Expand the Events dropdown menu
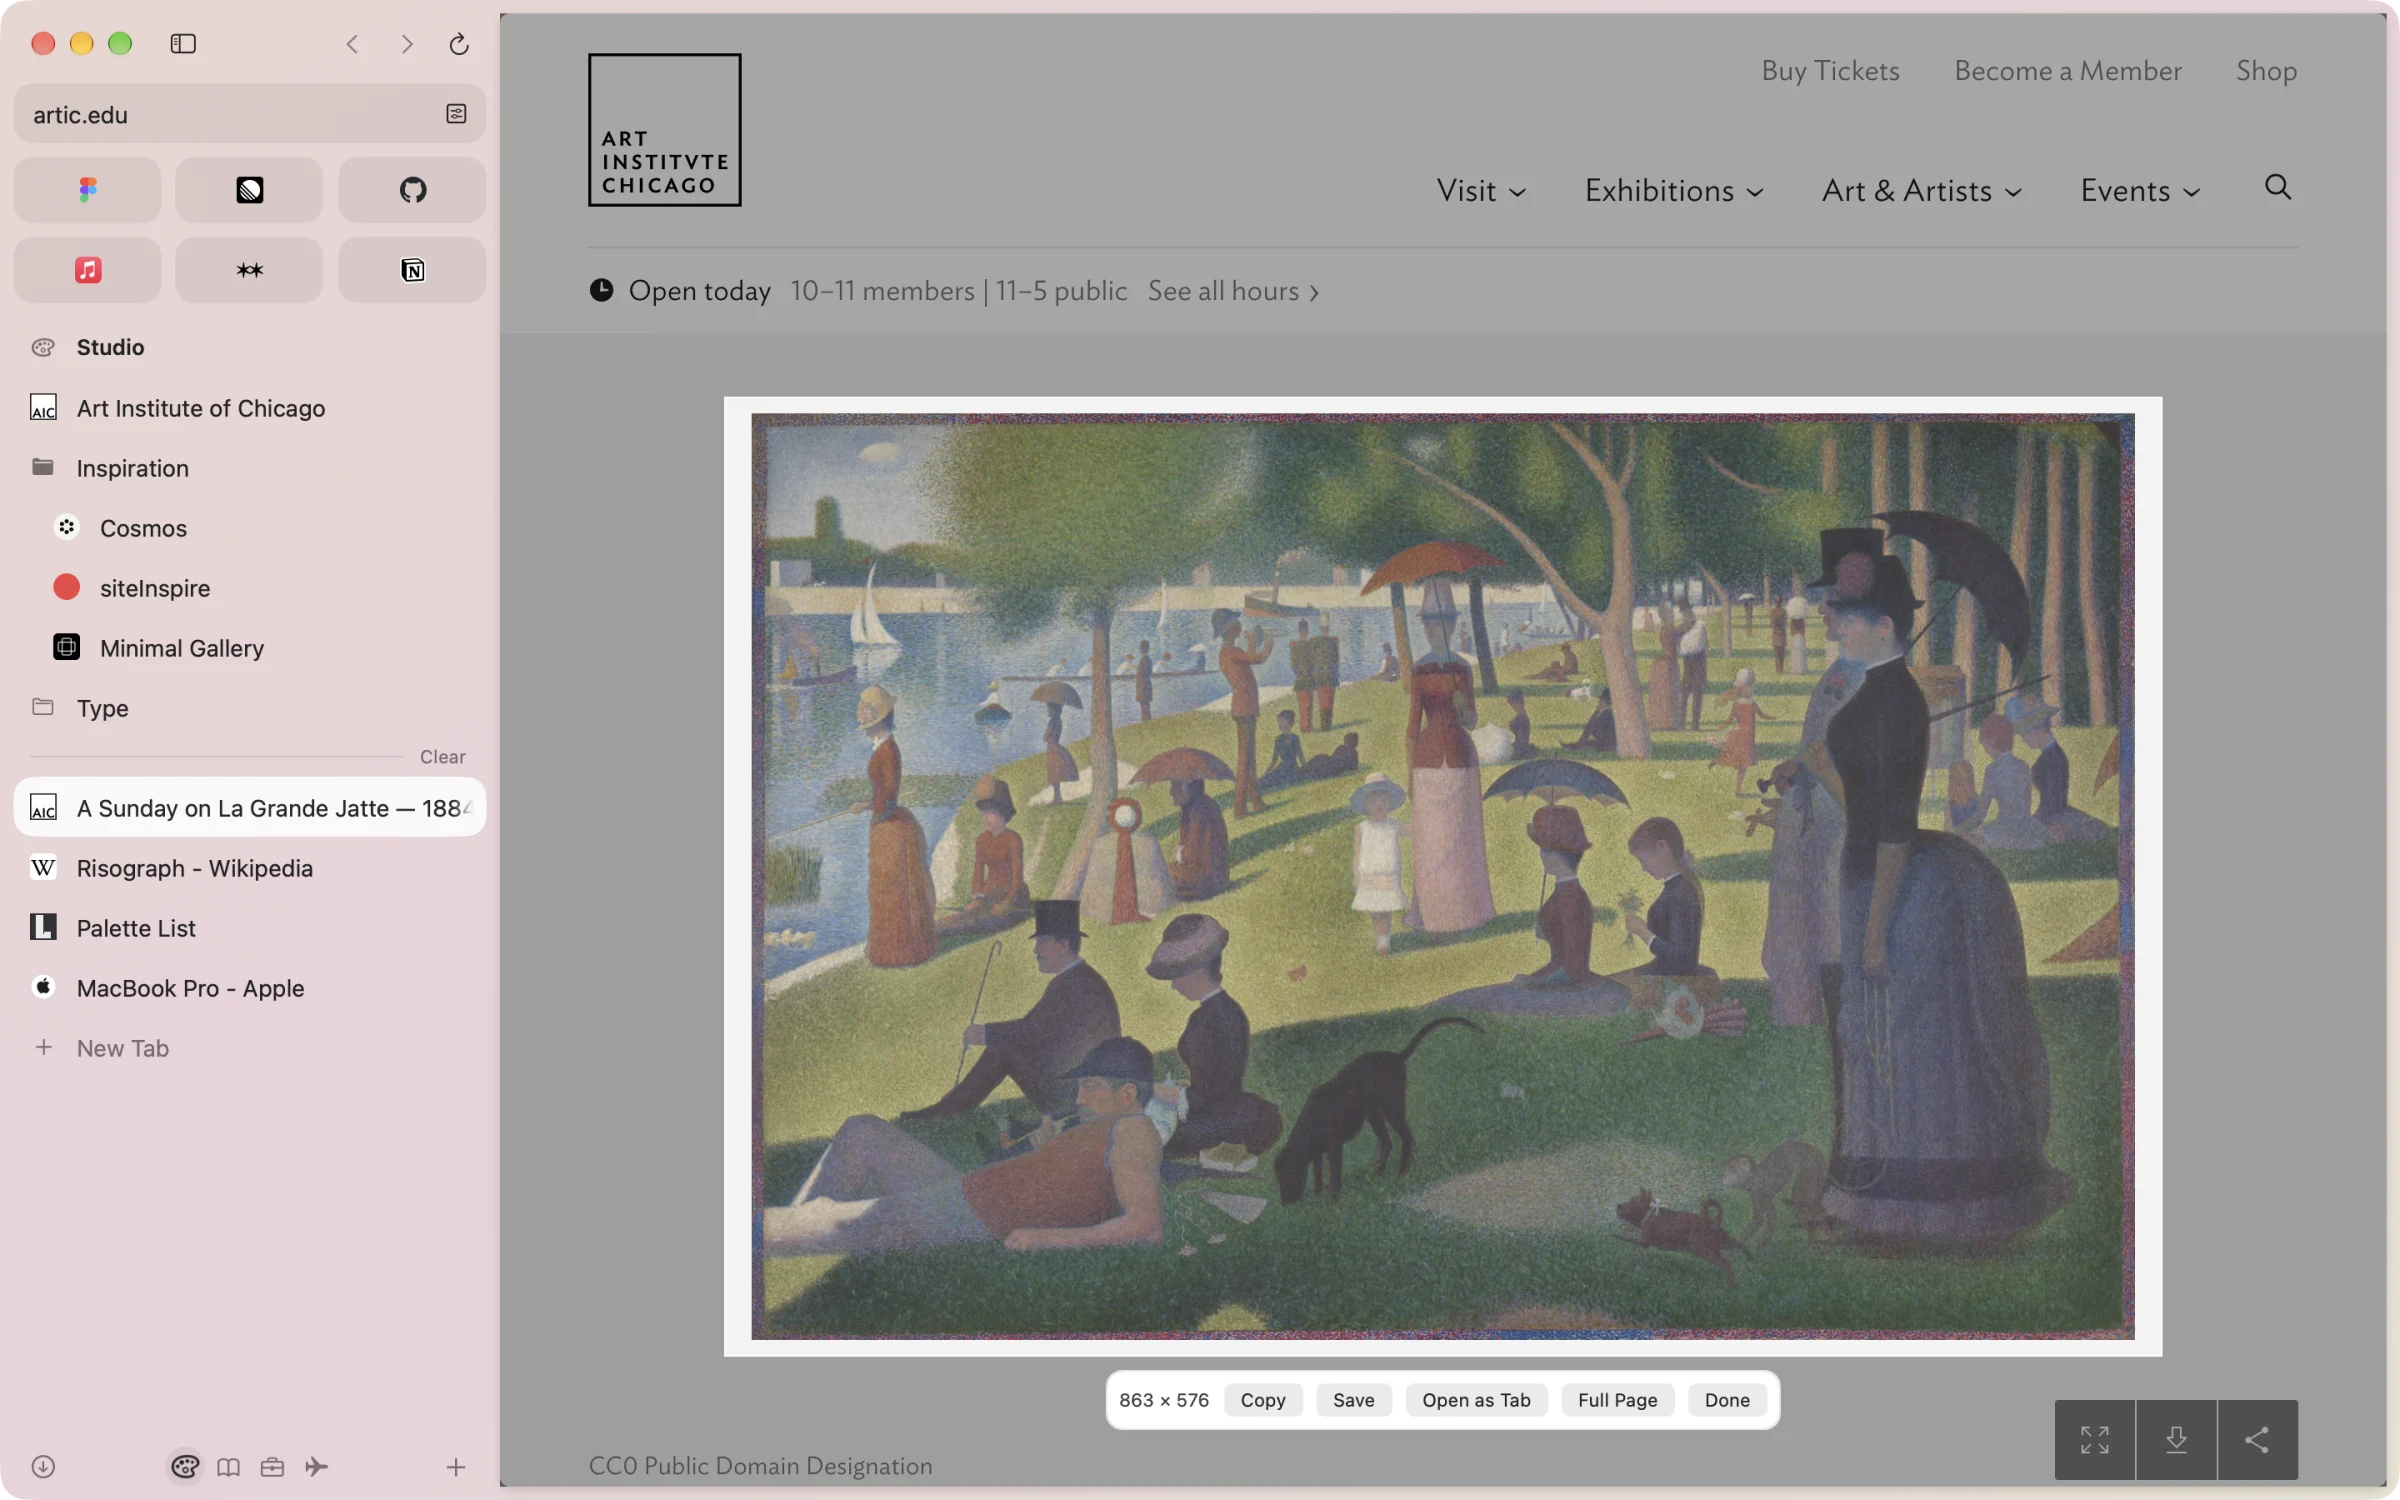This screenshot has width=2400, height=1500. [2140, 191]
